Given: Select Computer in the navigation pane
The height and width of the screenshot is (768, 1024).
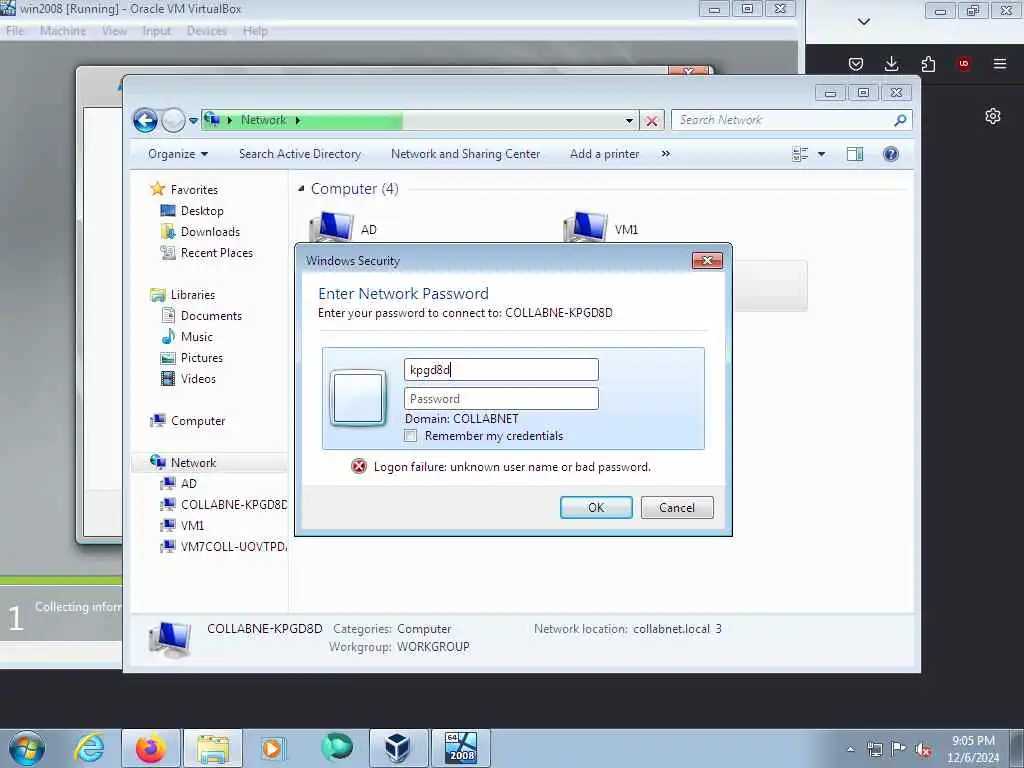Looking at the screenshot, I should tap(198, 421).
